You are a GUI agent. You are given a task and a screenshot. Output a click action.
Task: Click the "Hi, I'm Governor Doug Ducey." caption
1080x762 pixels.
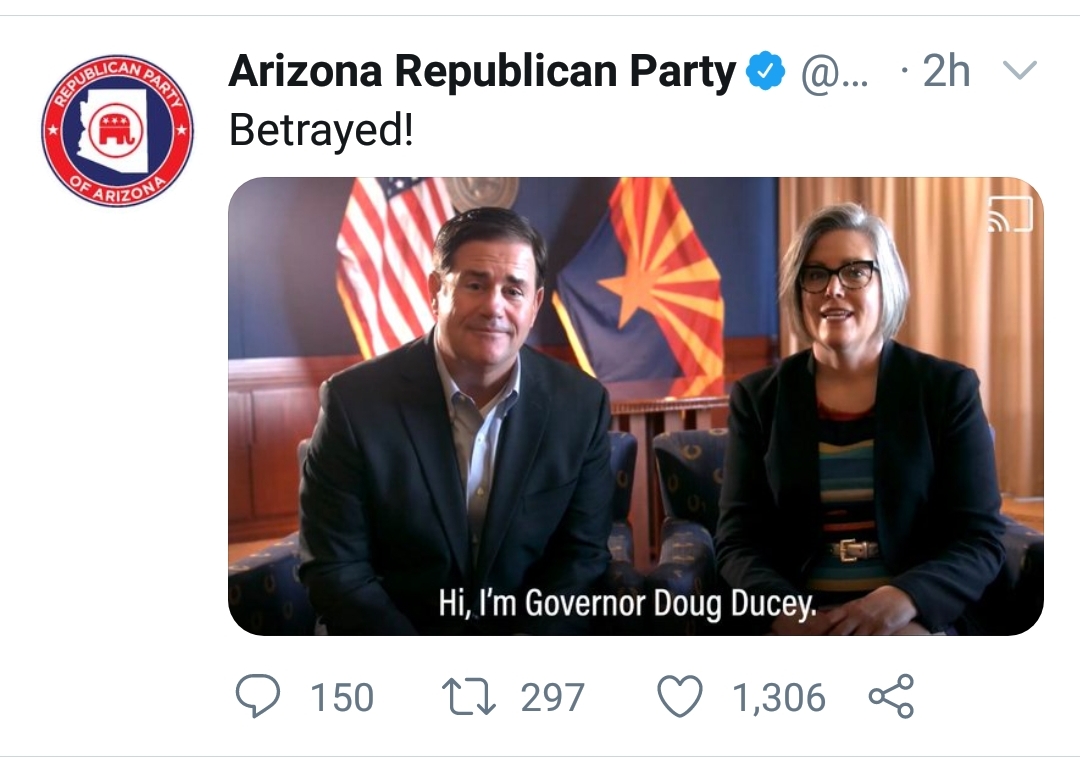click(x=627, y=604)
